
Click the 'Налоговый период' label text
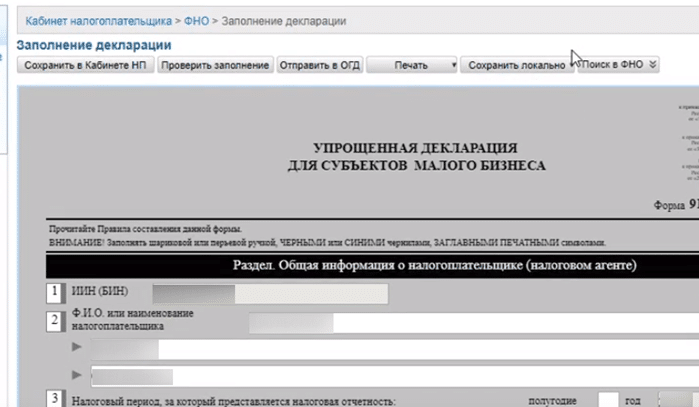[x=234, y=401]
